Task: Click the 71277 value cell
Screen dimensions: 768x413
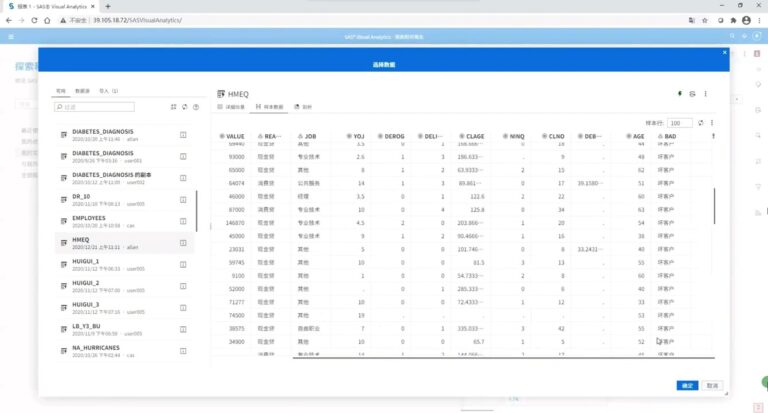Action: [237, 302]
